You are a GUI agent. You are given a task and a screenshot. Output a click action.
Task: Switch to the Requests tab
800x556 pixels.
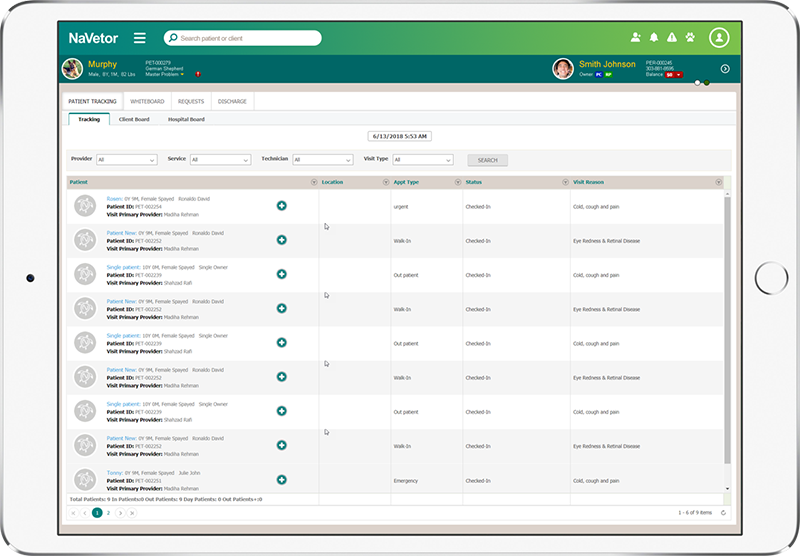click(191, 102)
